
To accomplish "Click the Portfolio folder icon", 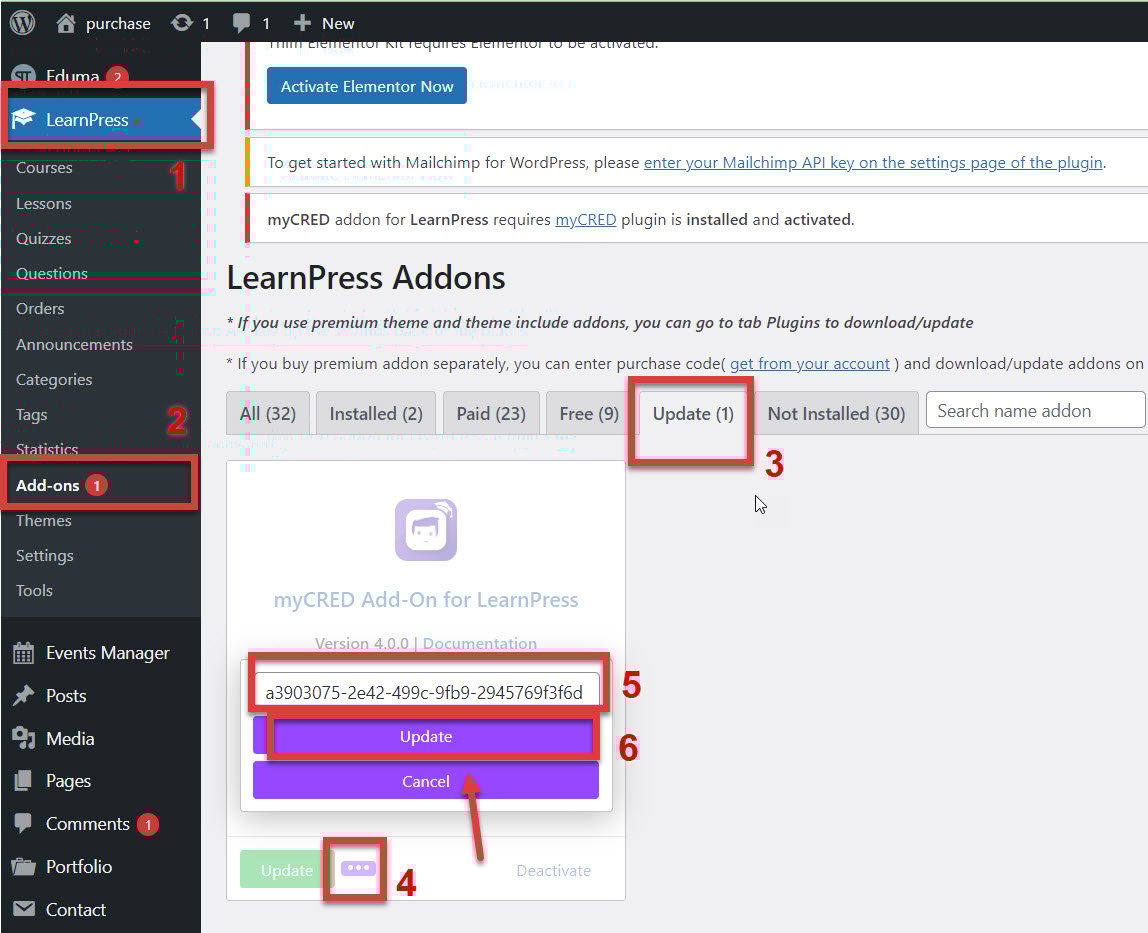I will (23, 866).
